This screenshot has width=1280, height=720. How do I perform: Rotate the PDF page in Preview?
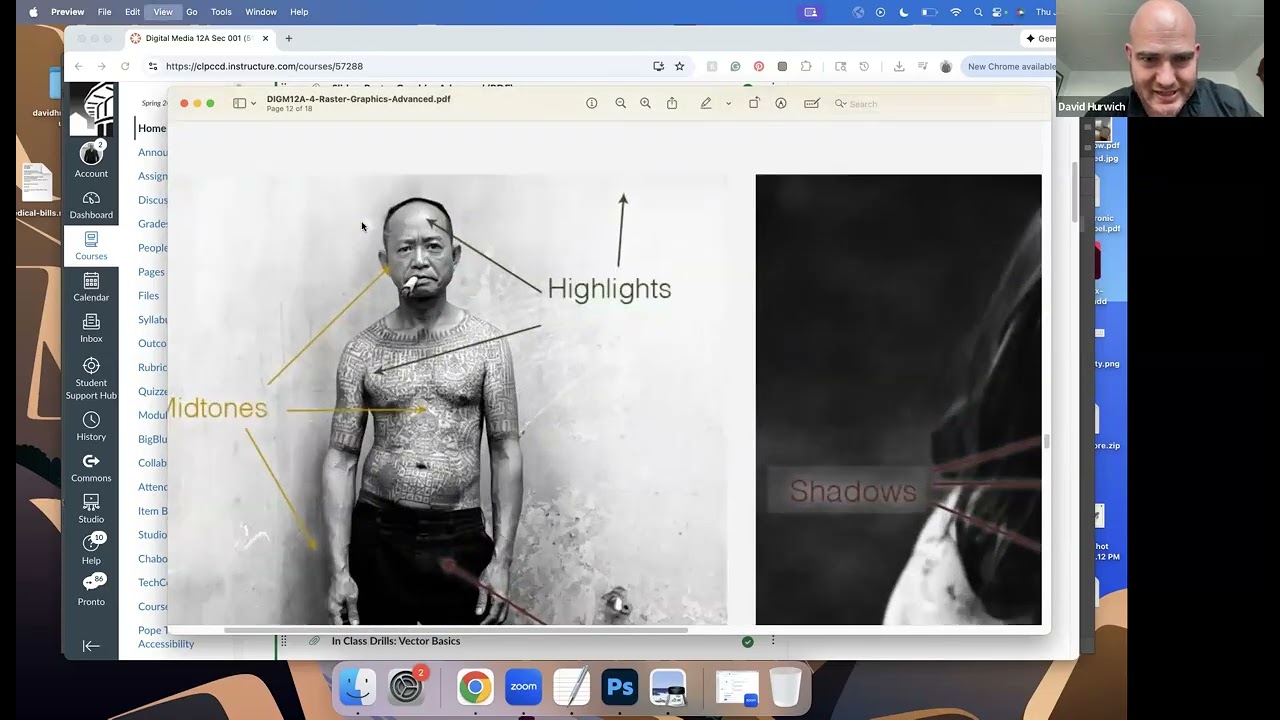[x=754, y=103]
